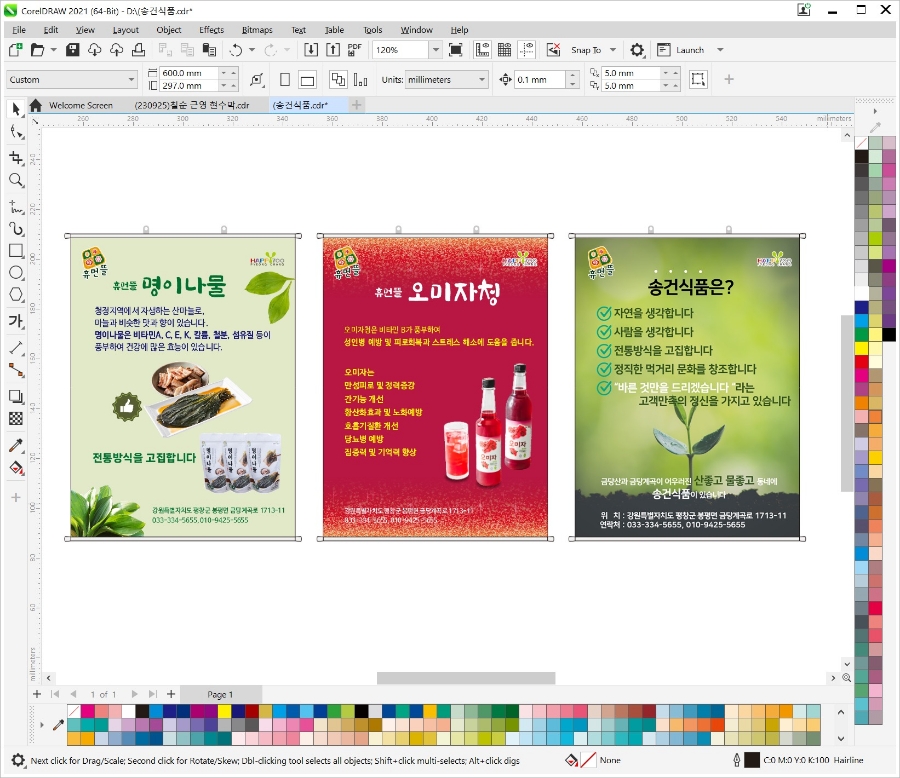Open the Options gear icon
900x778 pixels.
click(637, 50)
